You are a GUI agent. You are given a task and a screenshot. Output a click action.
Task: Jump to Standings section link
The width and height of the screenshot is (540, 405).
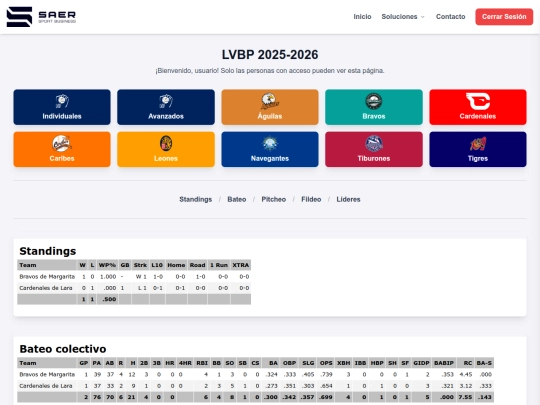195,199
